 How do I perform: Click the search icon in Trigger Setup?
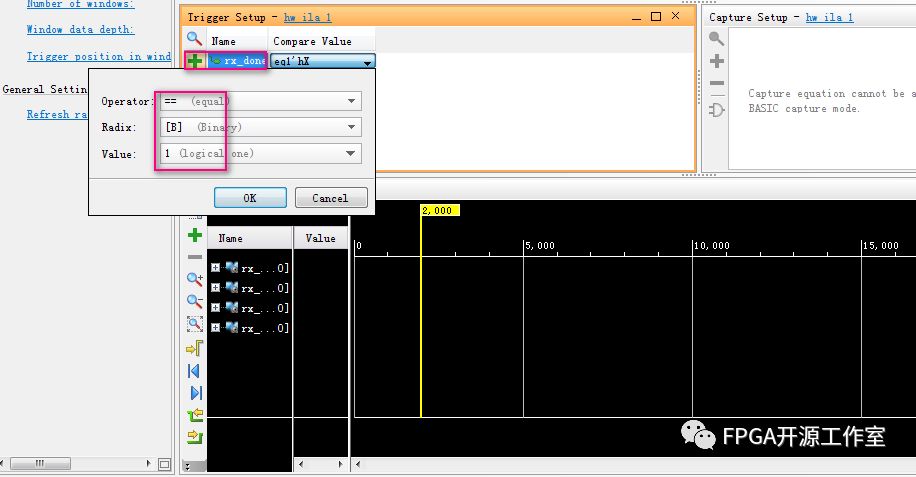[195, 39]
